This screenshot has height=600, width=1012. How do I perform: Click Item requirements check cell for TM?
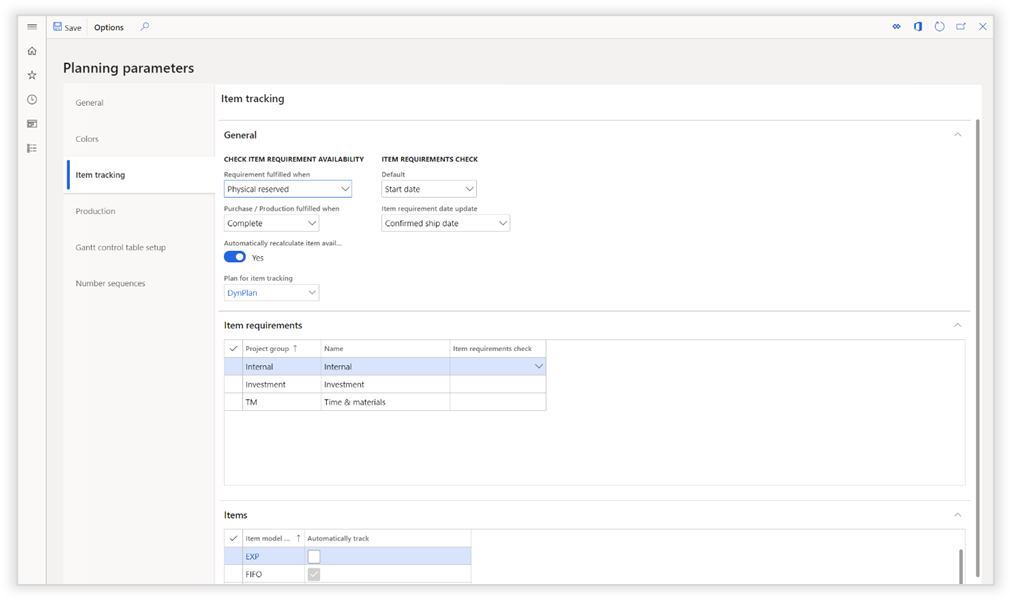(498, 402)
